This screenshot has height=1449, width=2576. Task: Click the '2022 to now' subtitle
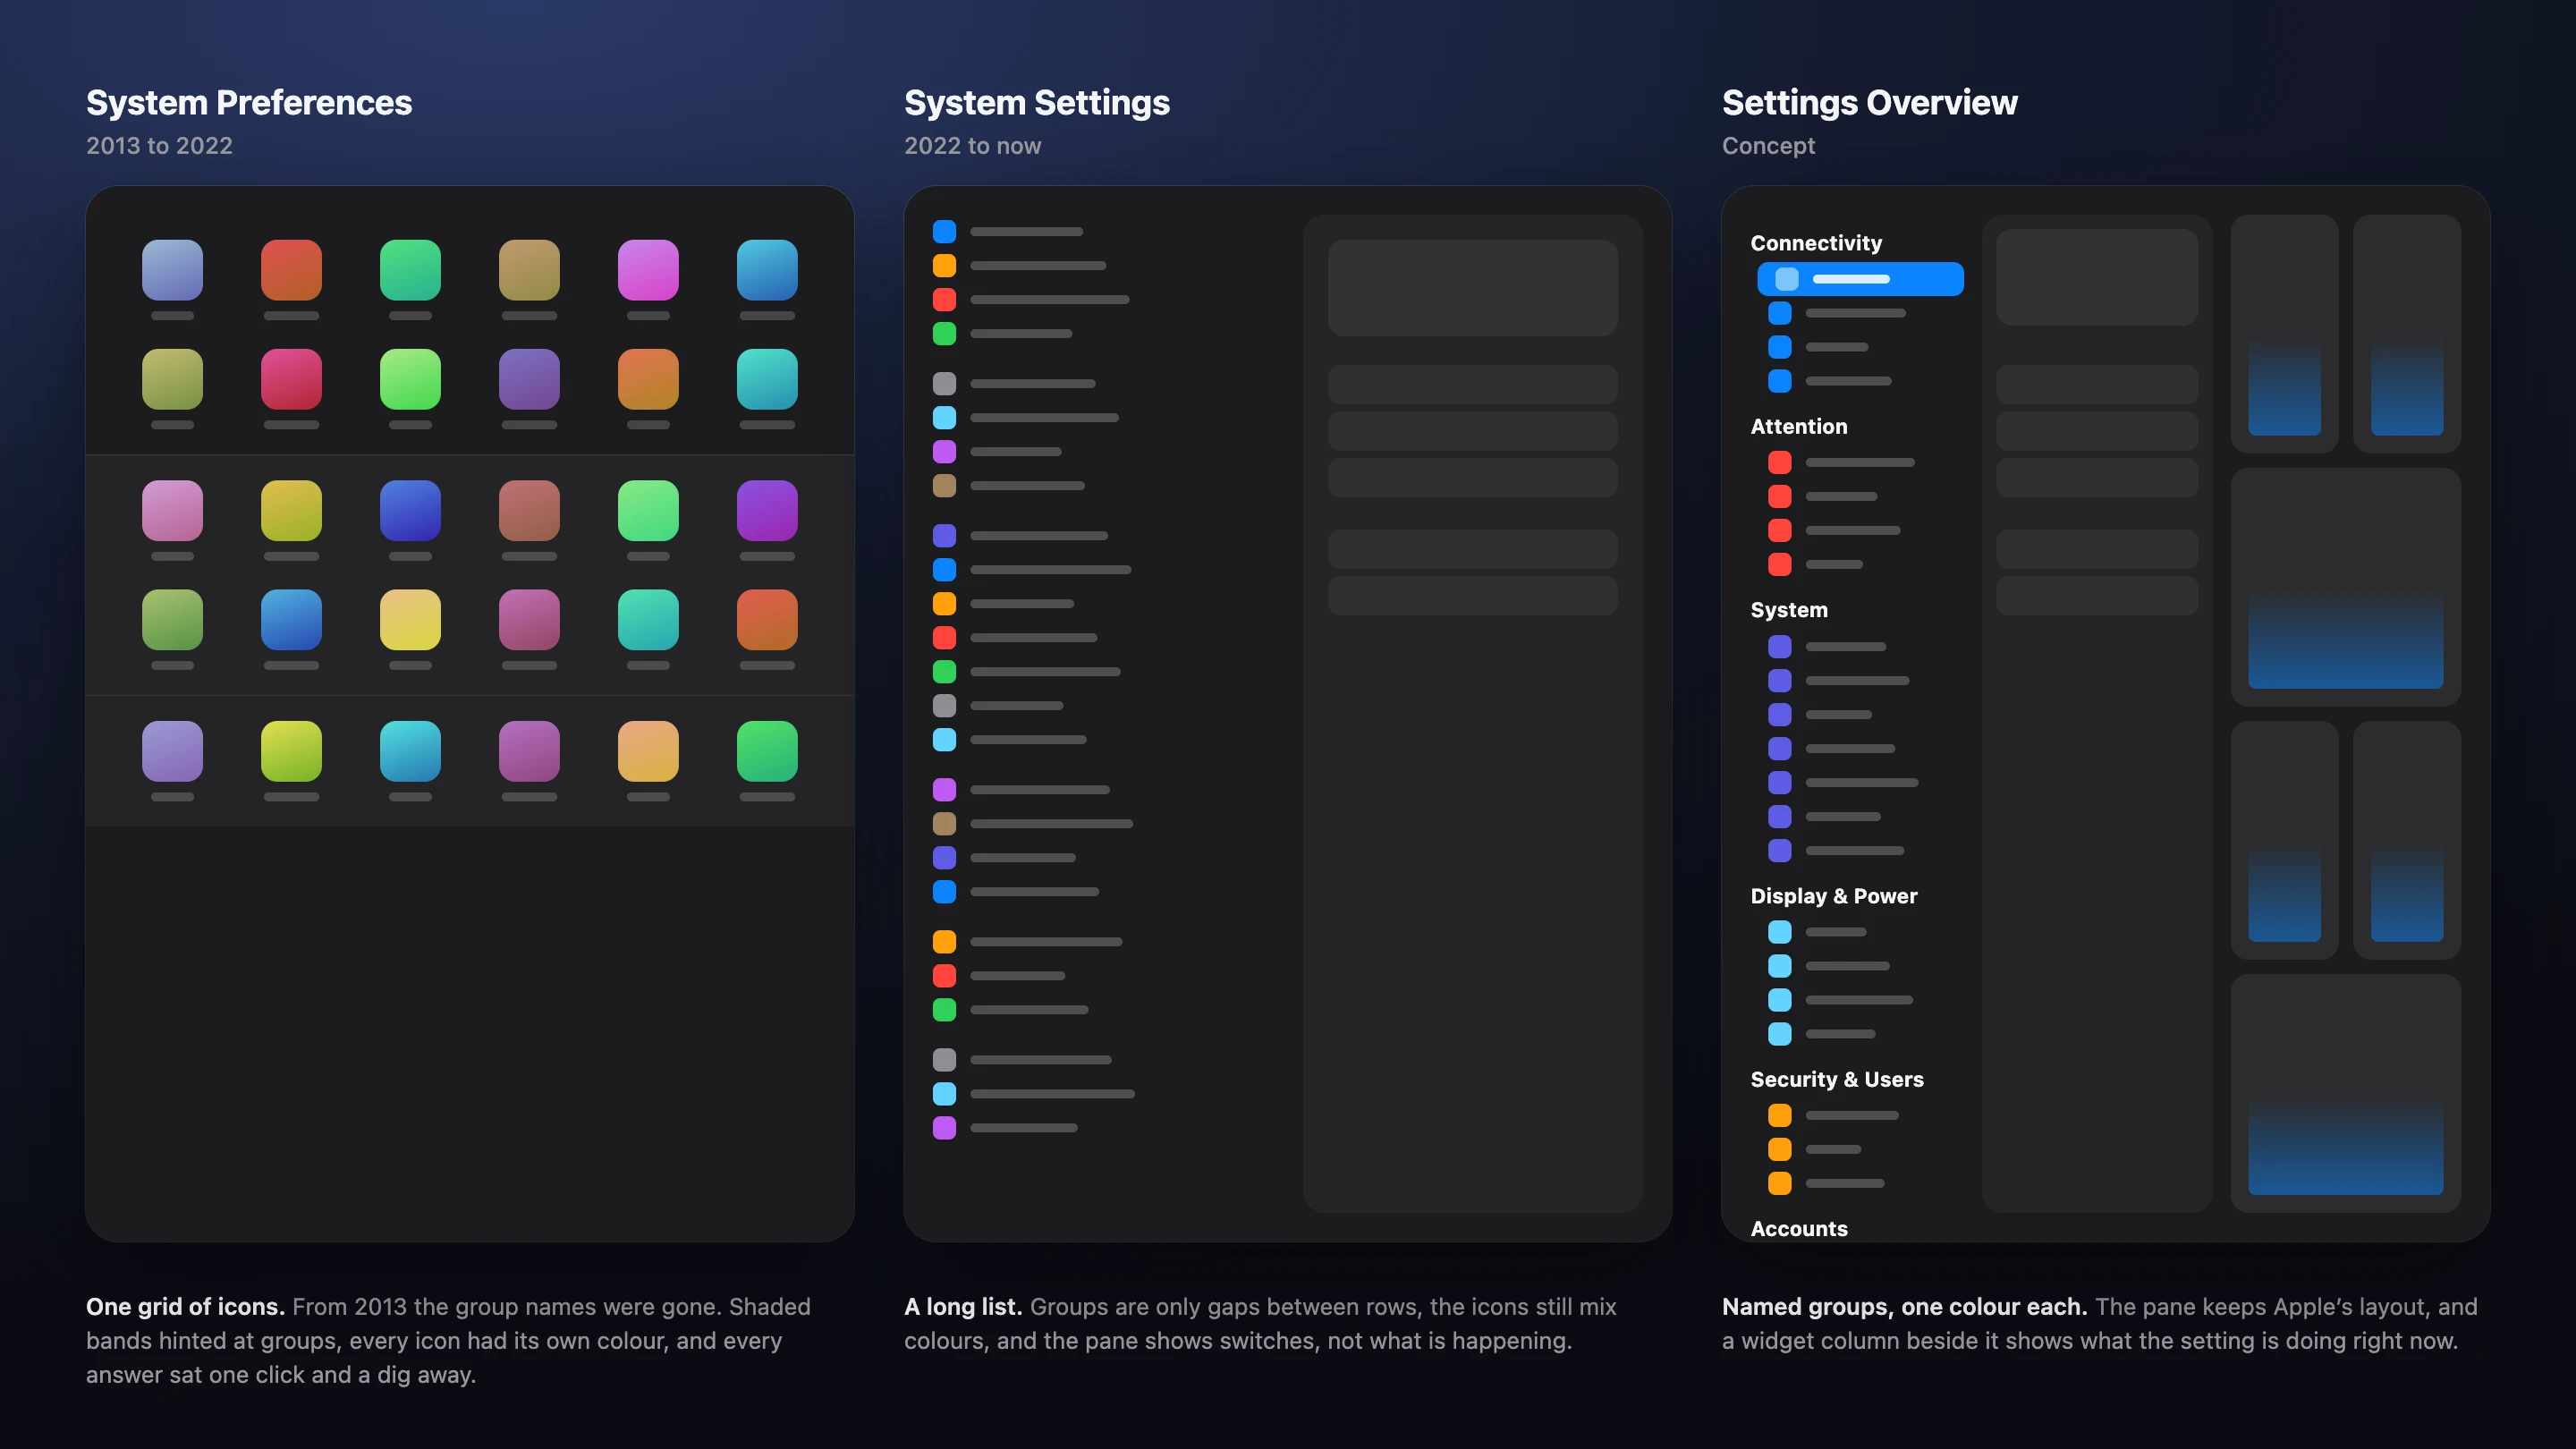point(972,146)
